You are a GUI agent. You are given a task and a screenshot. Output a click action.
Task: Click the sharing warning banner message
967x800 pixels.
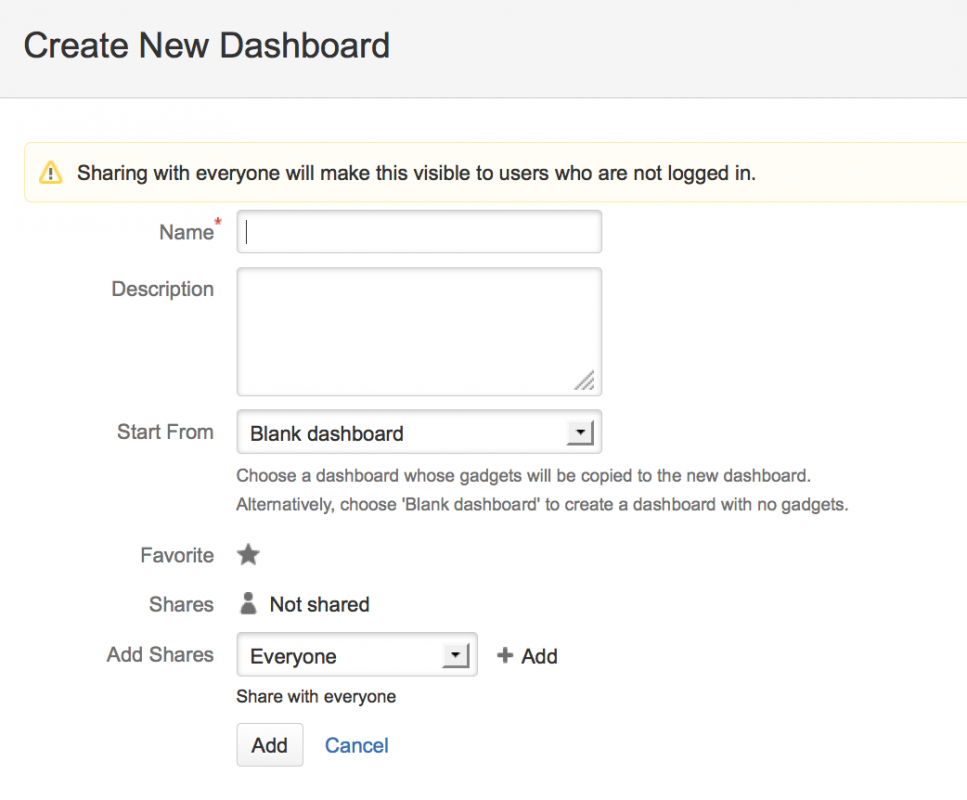[416, 173]
